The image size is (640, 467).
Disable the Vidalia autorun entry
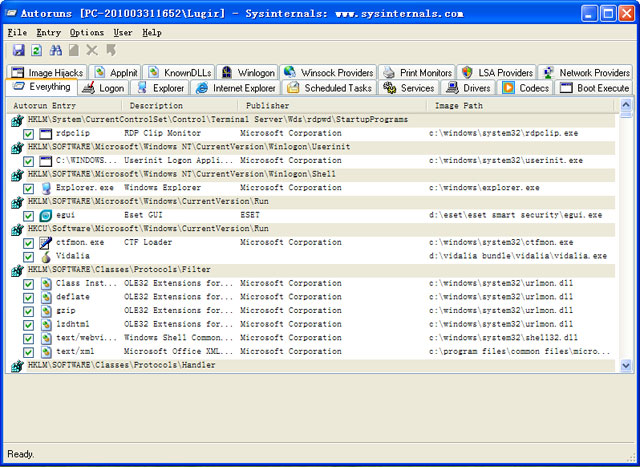point(28,257)
